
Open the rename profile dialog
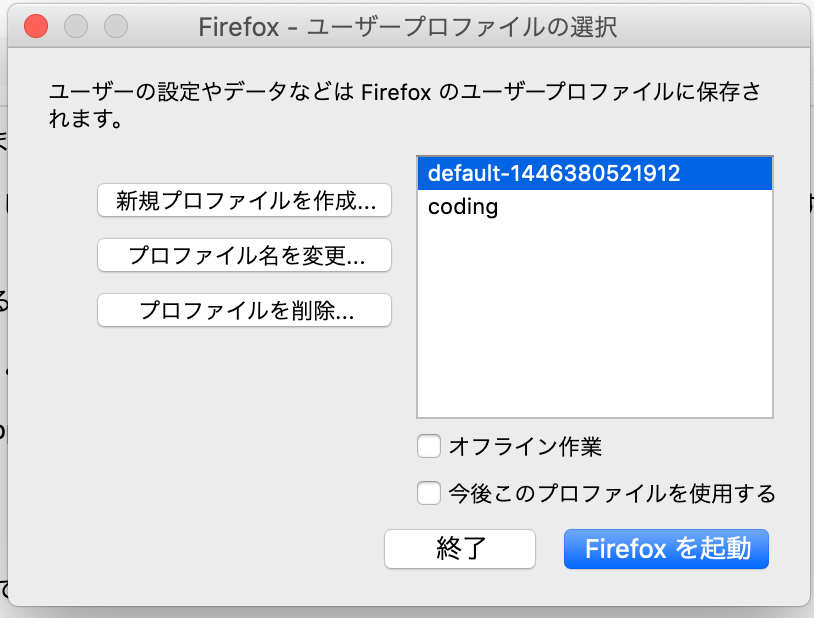click(244, 255)
